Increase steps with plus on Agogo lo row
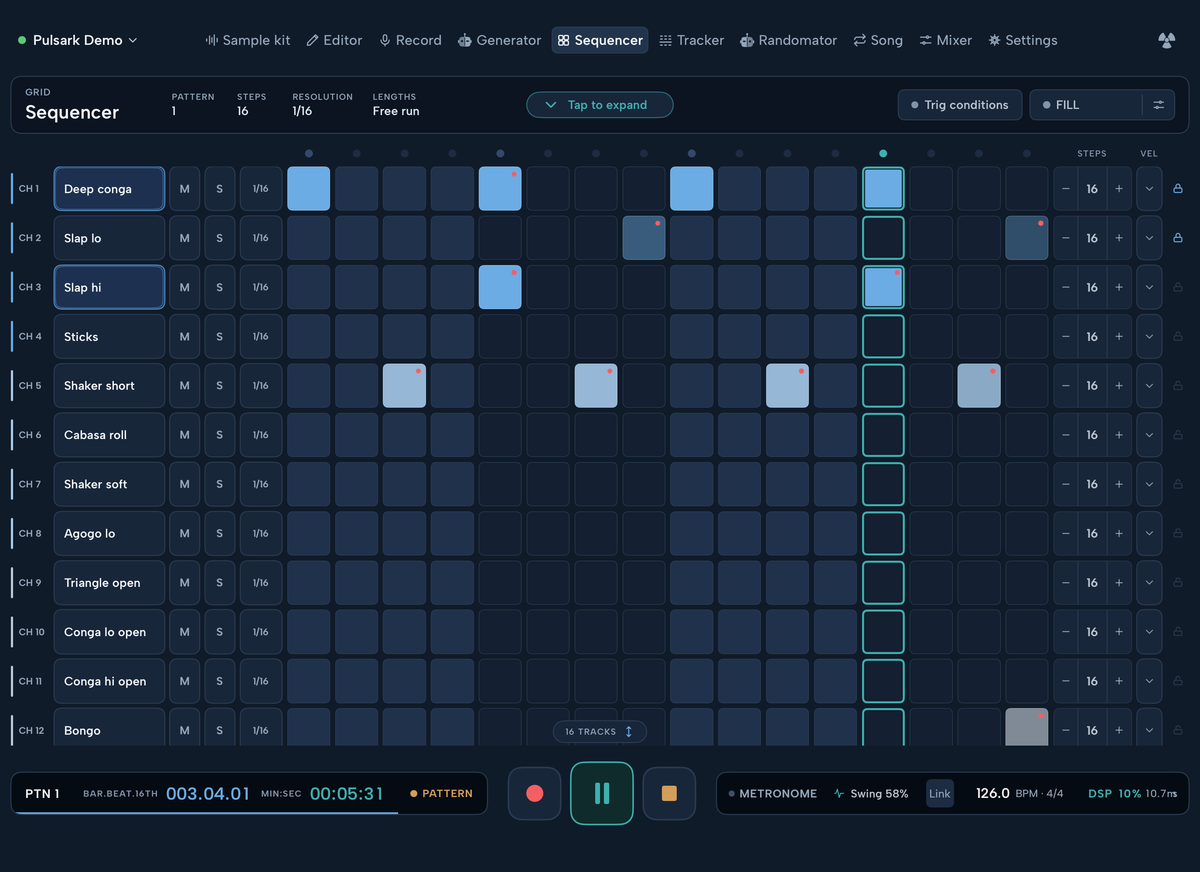This screenshot has width=1200, height=872. tap(1119, 533)
